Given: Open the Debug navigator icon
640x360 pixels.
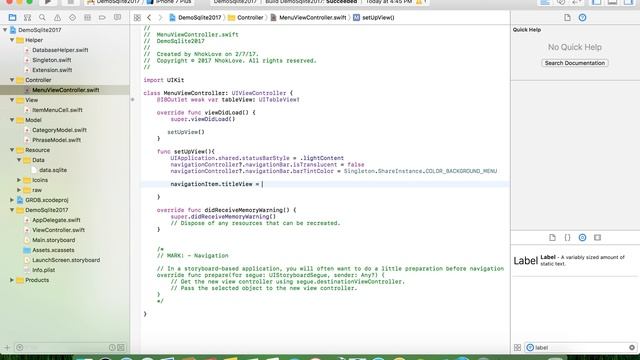Looking at the screenshot, I should coord(87,18).
